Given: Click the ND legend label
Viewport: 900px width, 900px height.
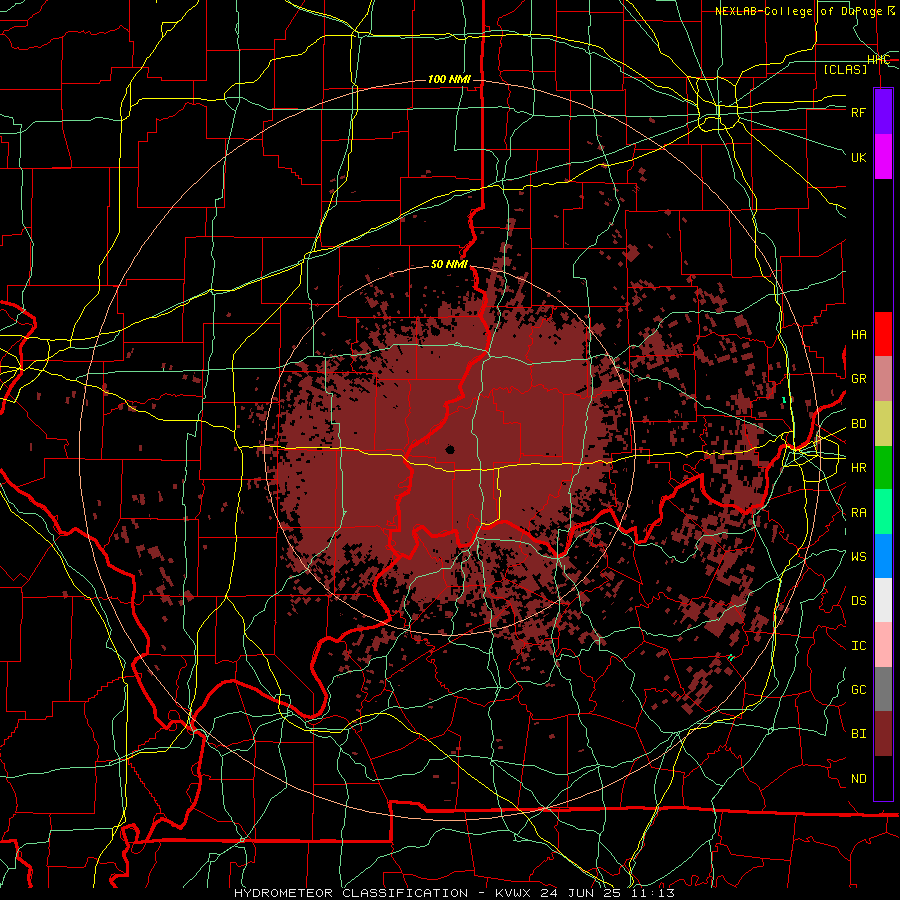Looking at the screenshot, I should tap(859, 779).
